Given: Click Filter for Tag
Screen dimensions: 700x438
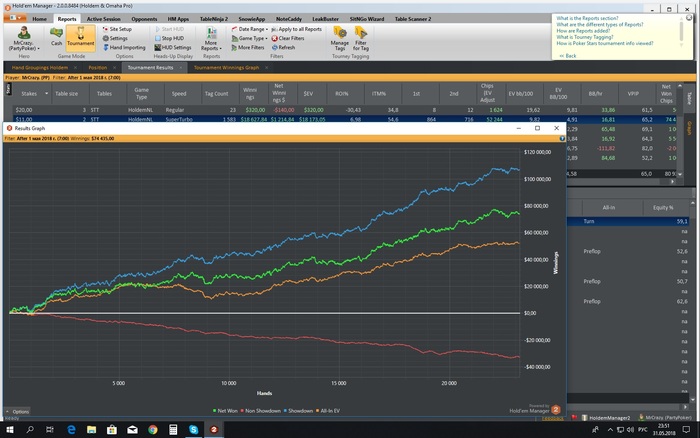Looking at the screenshot, I should (361, 38).
